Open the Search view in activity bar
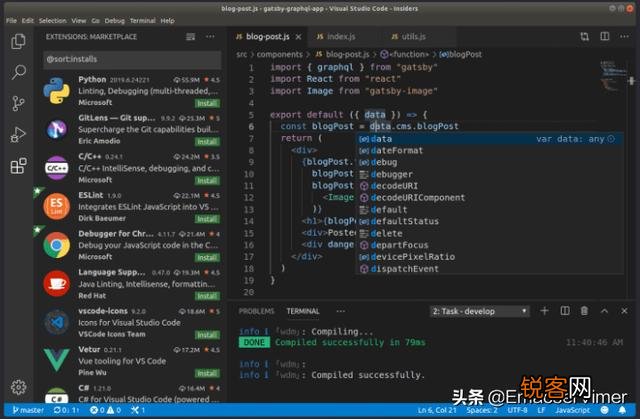Image resolution: width=640 pixels, height=419 pixels. [18, 72]
